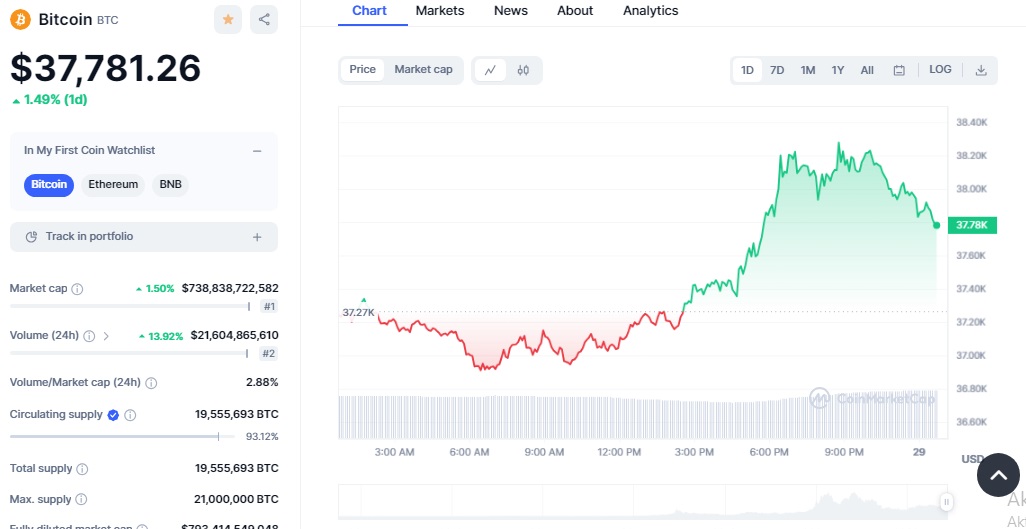Toggle LOG scale on chart
Viewport: 1026px width, 529px height.
[940, 69]
